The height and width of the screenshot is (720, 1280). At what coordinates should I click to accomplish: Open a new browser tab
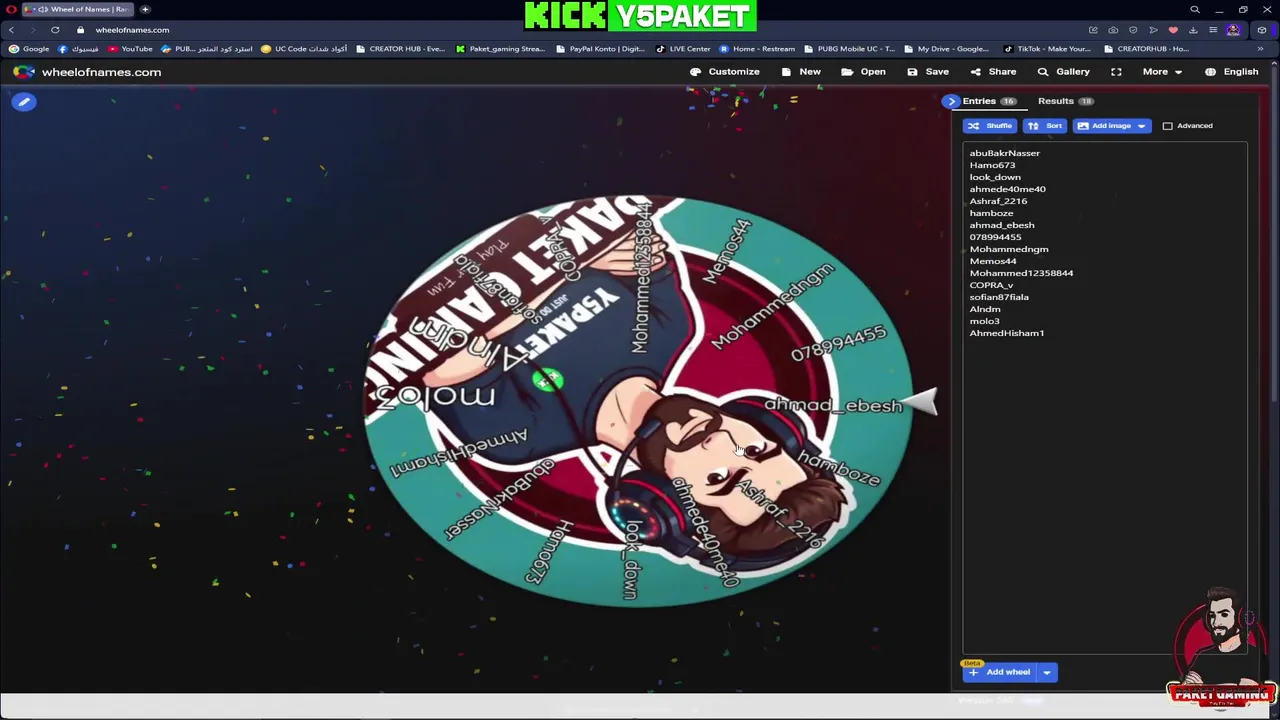[x=145, y=9]
